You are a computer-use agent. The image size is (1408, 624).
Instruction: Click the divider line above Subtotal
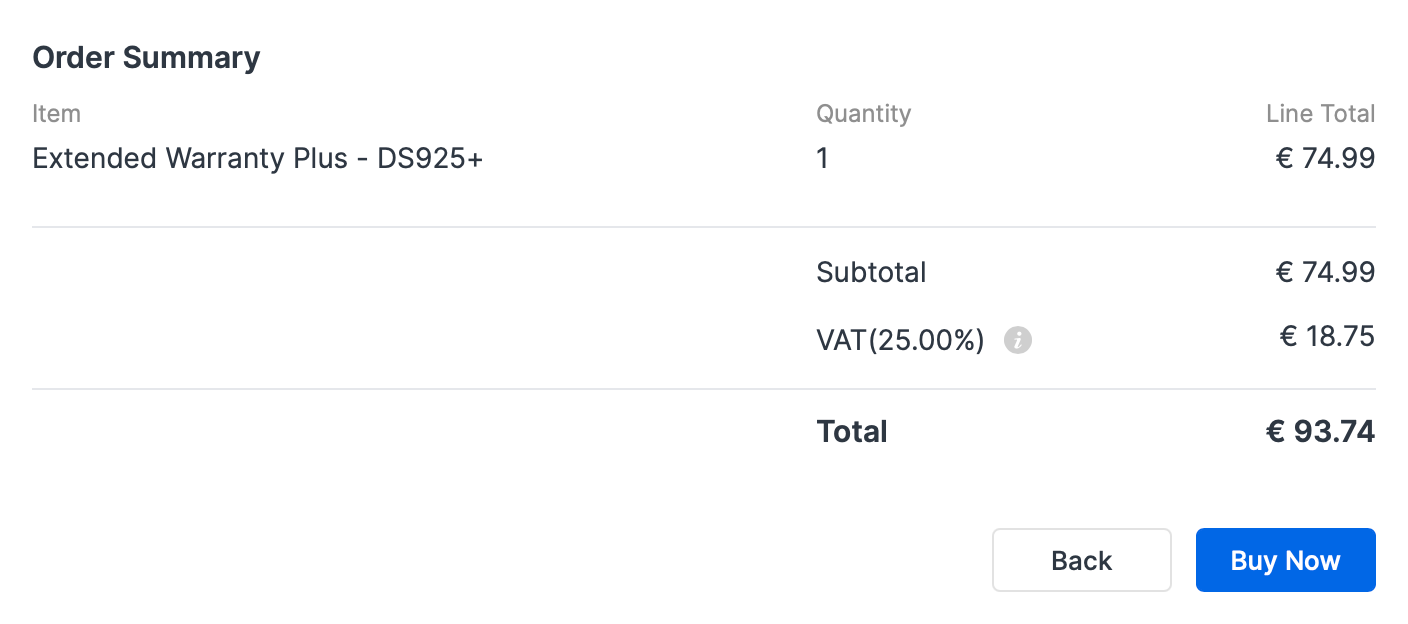[704, 227]
